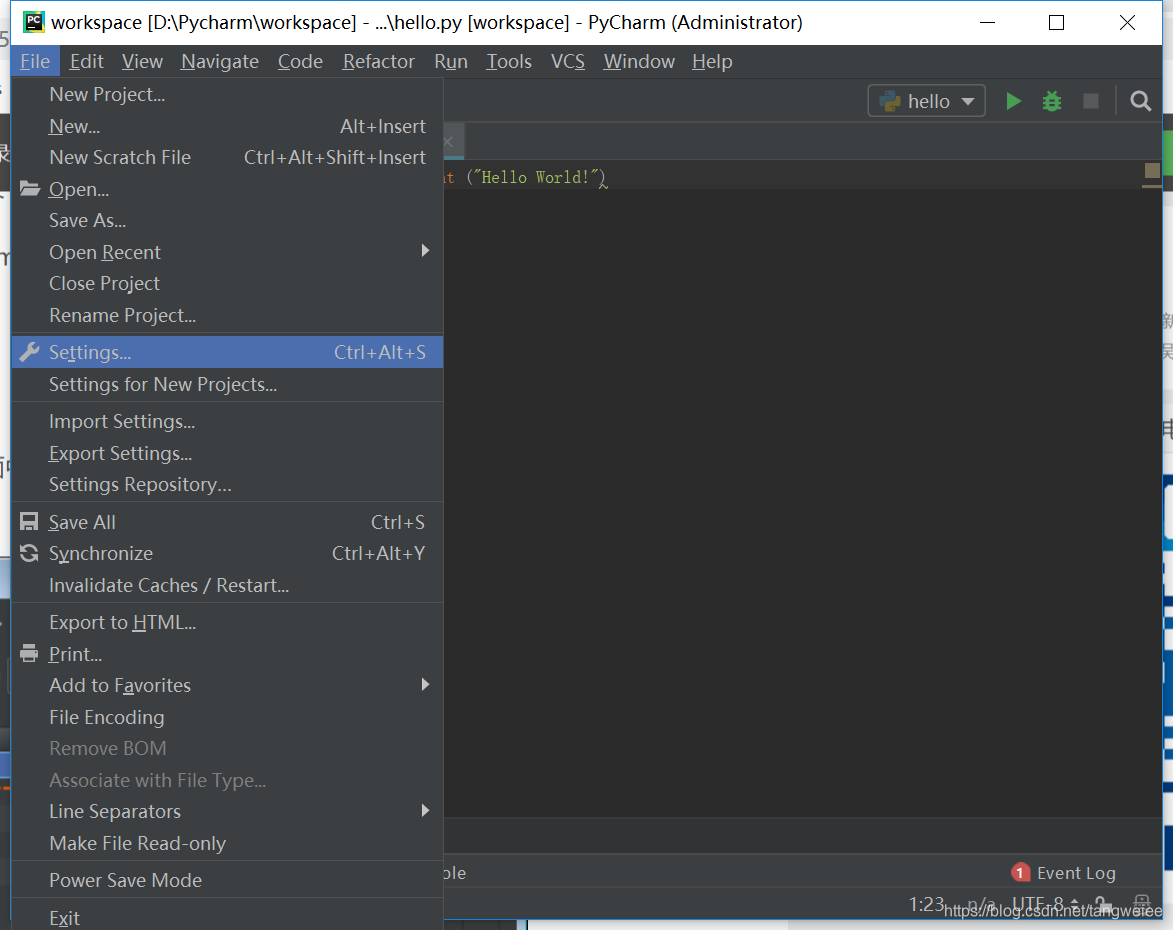This screenshot has width=1173, height=930.
Task: Open the Run menu
Action: point(451,61)
